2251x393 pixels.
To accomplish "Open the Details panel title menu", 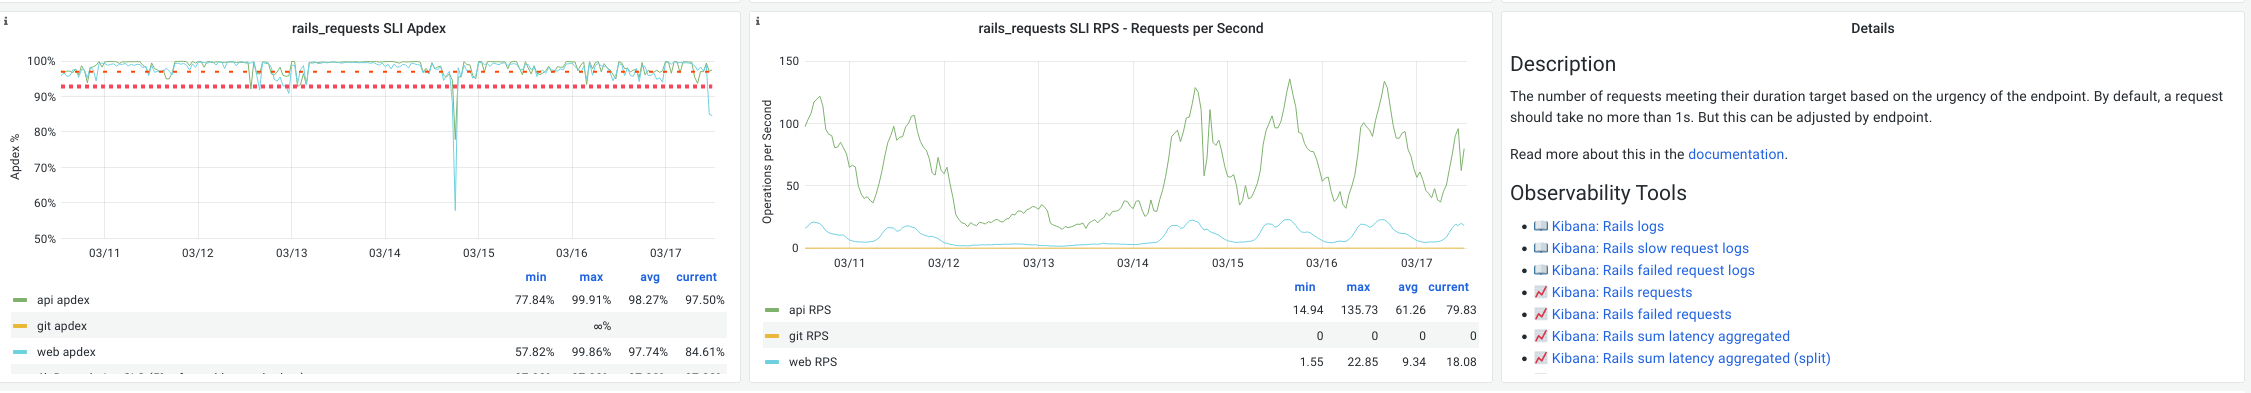I will (1872, 28).
